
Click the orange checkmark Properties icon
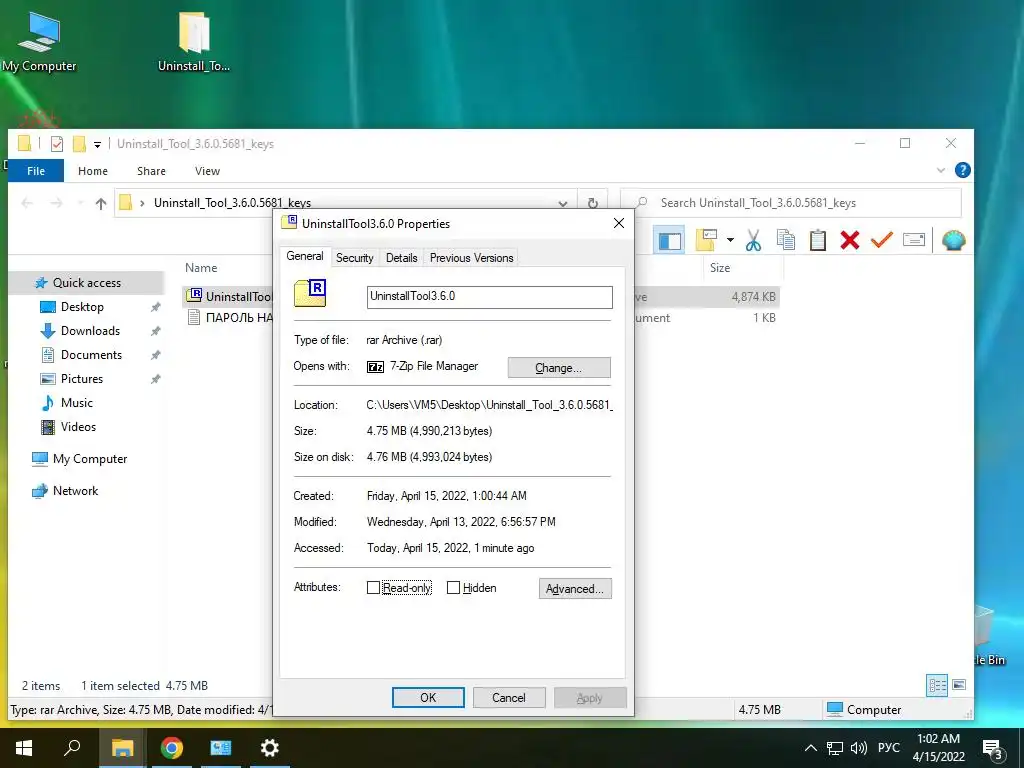pos(881,240)
